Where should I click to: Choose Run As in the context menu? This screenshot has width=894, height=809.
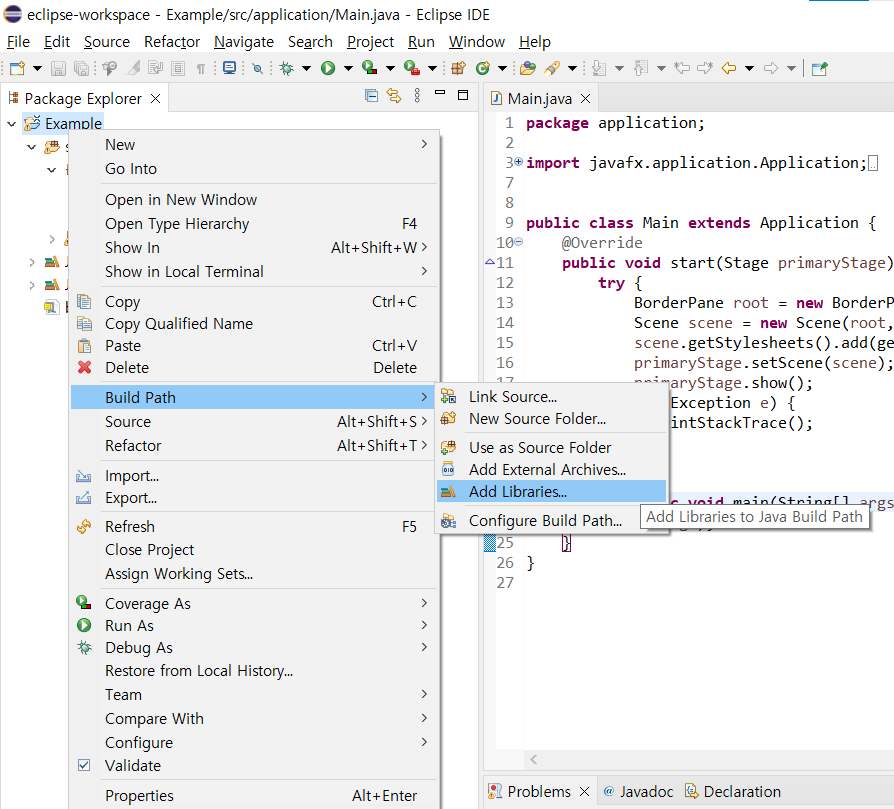pyautogui.click(x=254, y=626)
